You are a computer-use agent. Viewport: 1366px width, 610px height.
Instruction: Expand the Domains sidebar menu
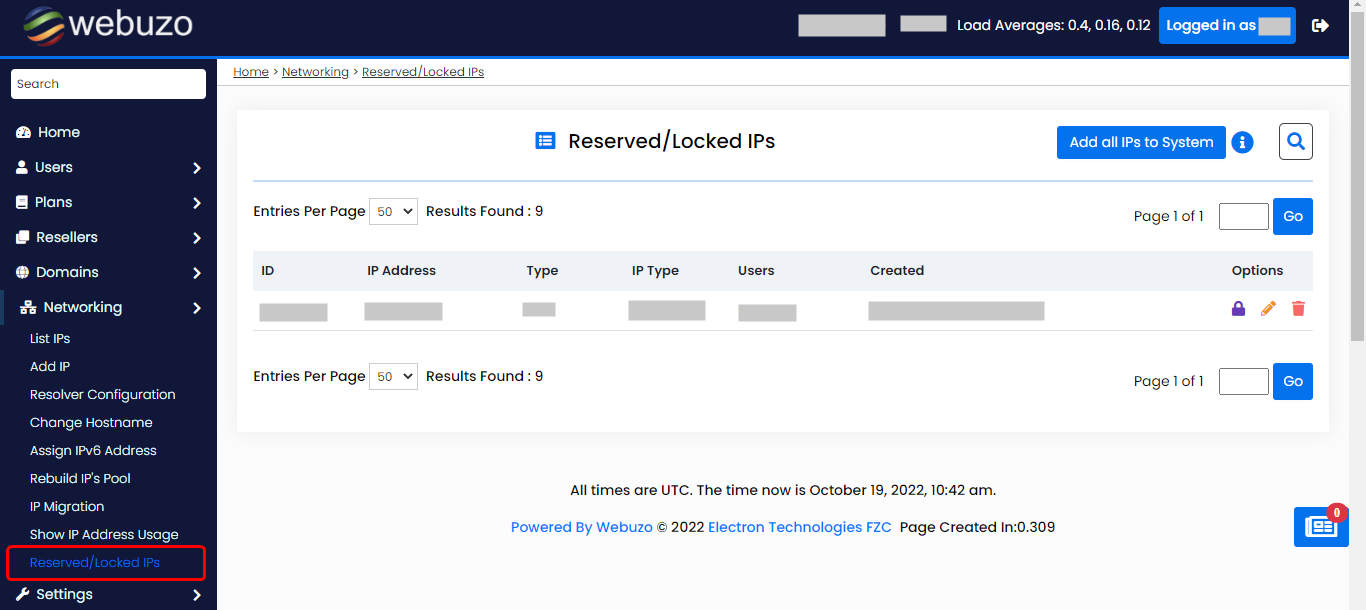pyautogui.click(x=108, y=273)
